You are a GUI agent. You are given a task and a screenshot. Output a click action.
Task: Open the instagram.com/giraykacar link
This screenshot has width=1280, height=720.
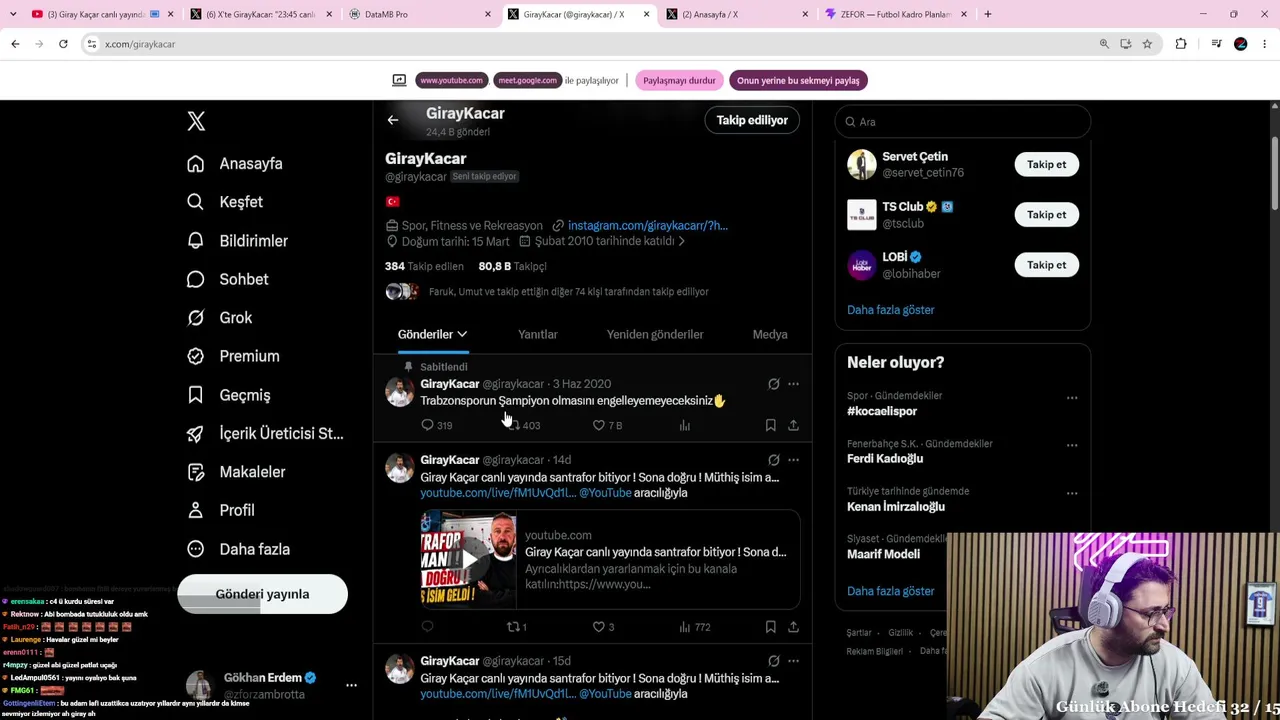648,226
